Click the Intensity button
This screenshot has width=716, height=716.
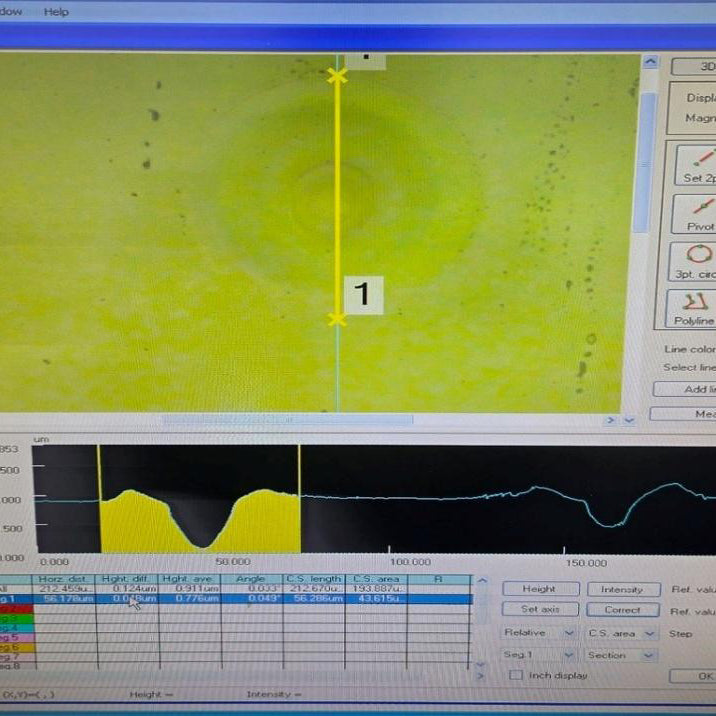623,590
